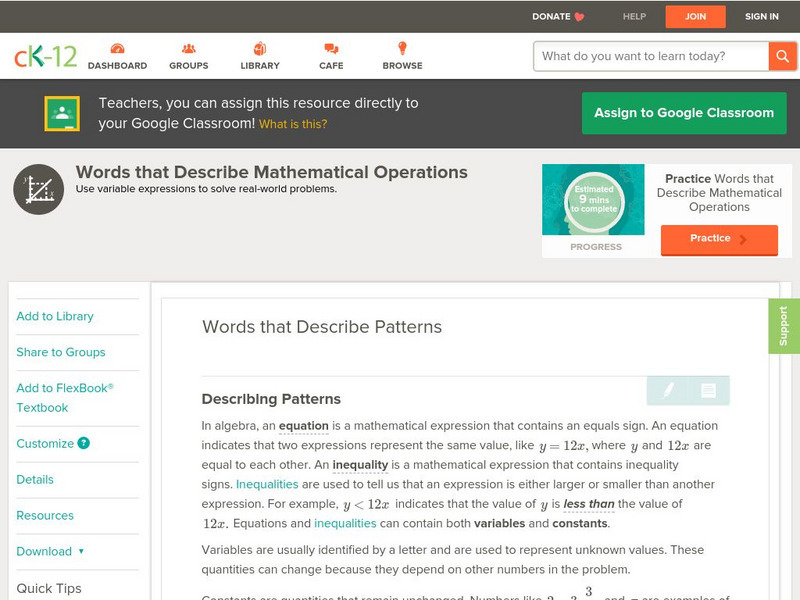This screenshot has height=600, width=800.
Task: Click the 'Quick Tips' sidebar label
Action: pyautogui.click(x=49, y=588)
